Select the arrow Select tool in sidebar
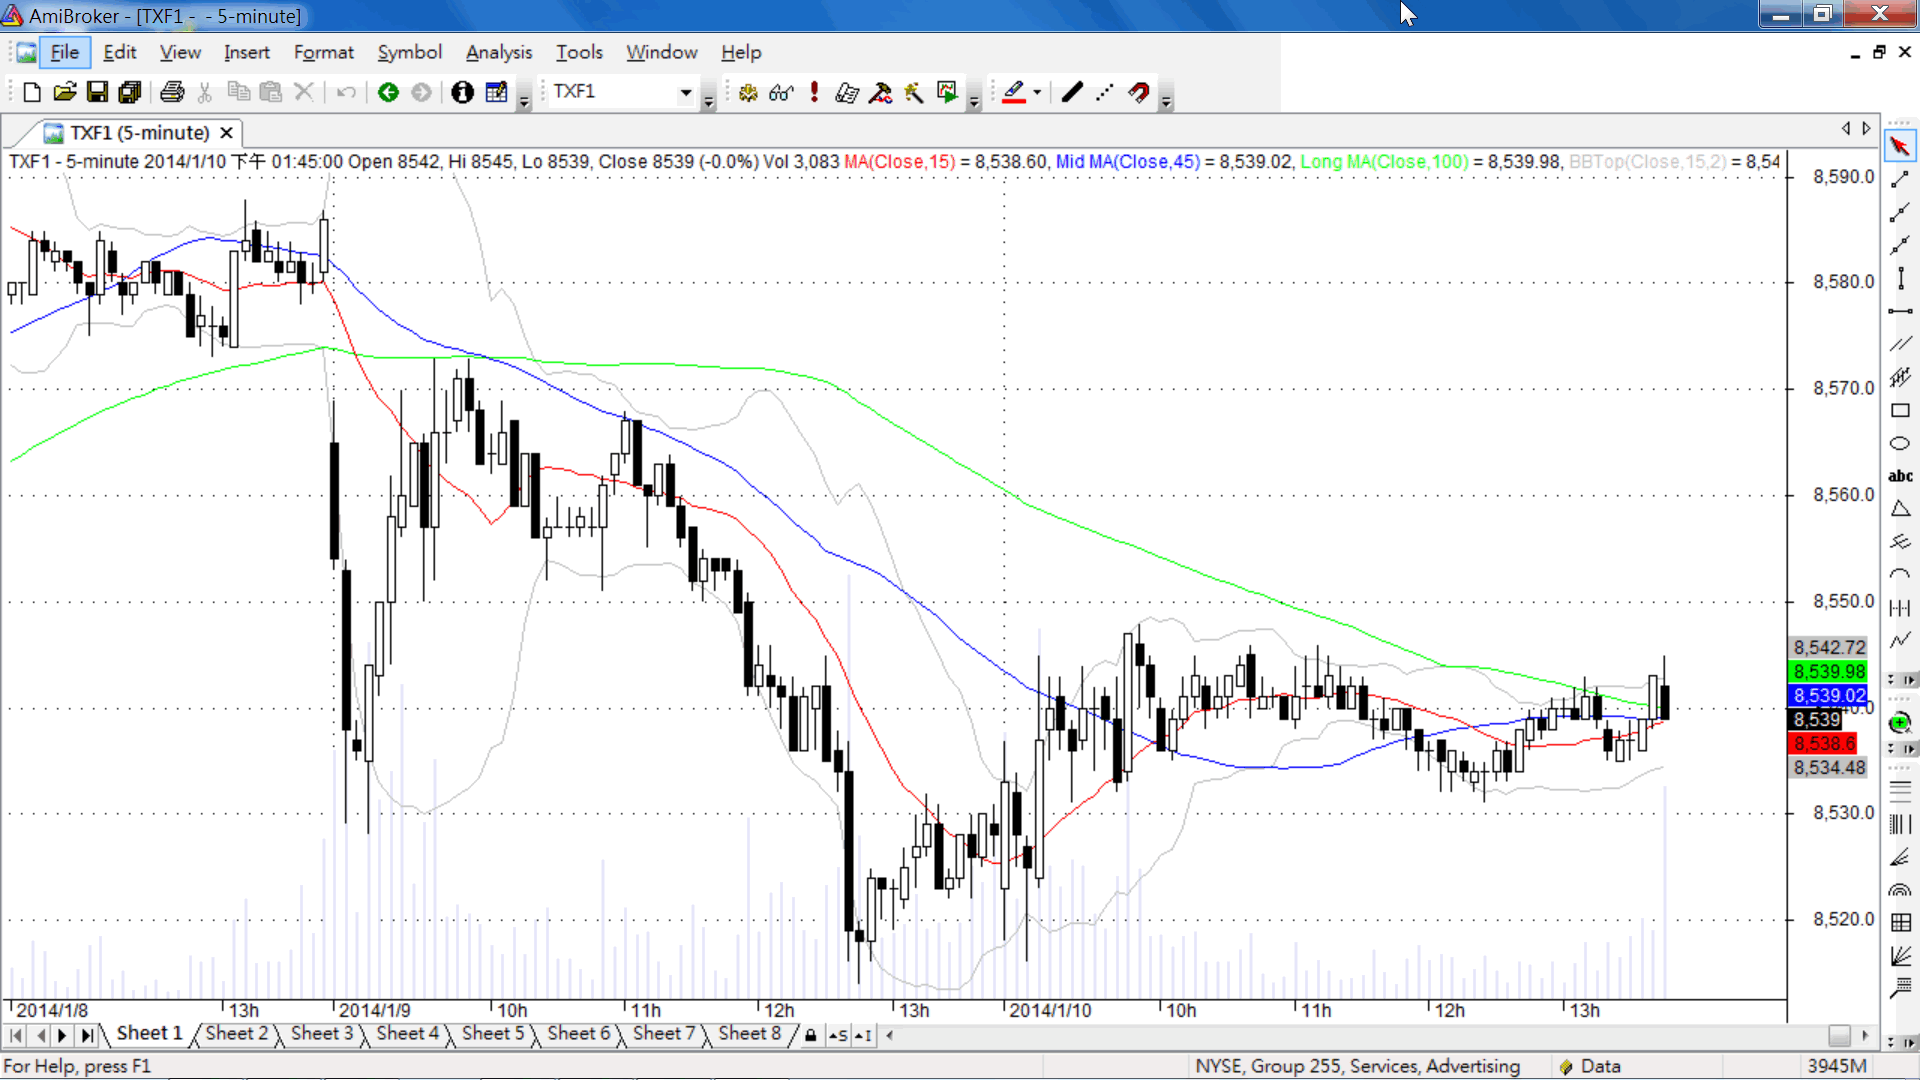 click(1900, 146)
